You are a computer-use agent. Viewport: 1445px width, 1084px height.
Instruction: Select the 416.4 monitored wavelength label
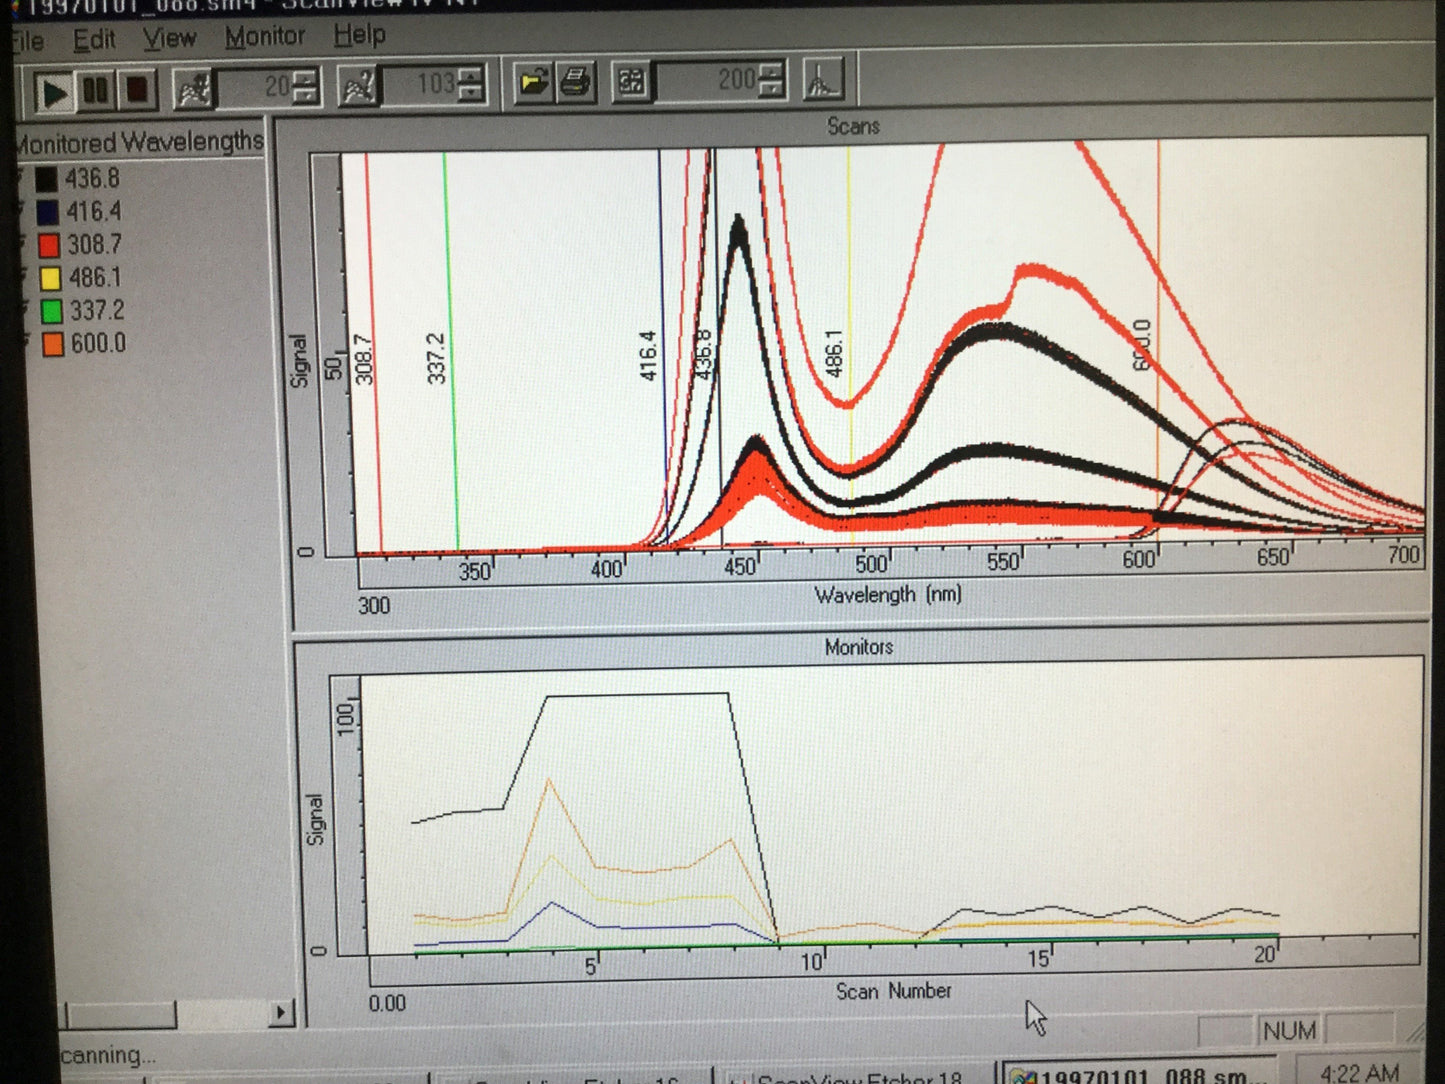tap(94, 212)
